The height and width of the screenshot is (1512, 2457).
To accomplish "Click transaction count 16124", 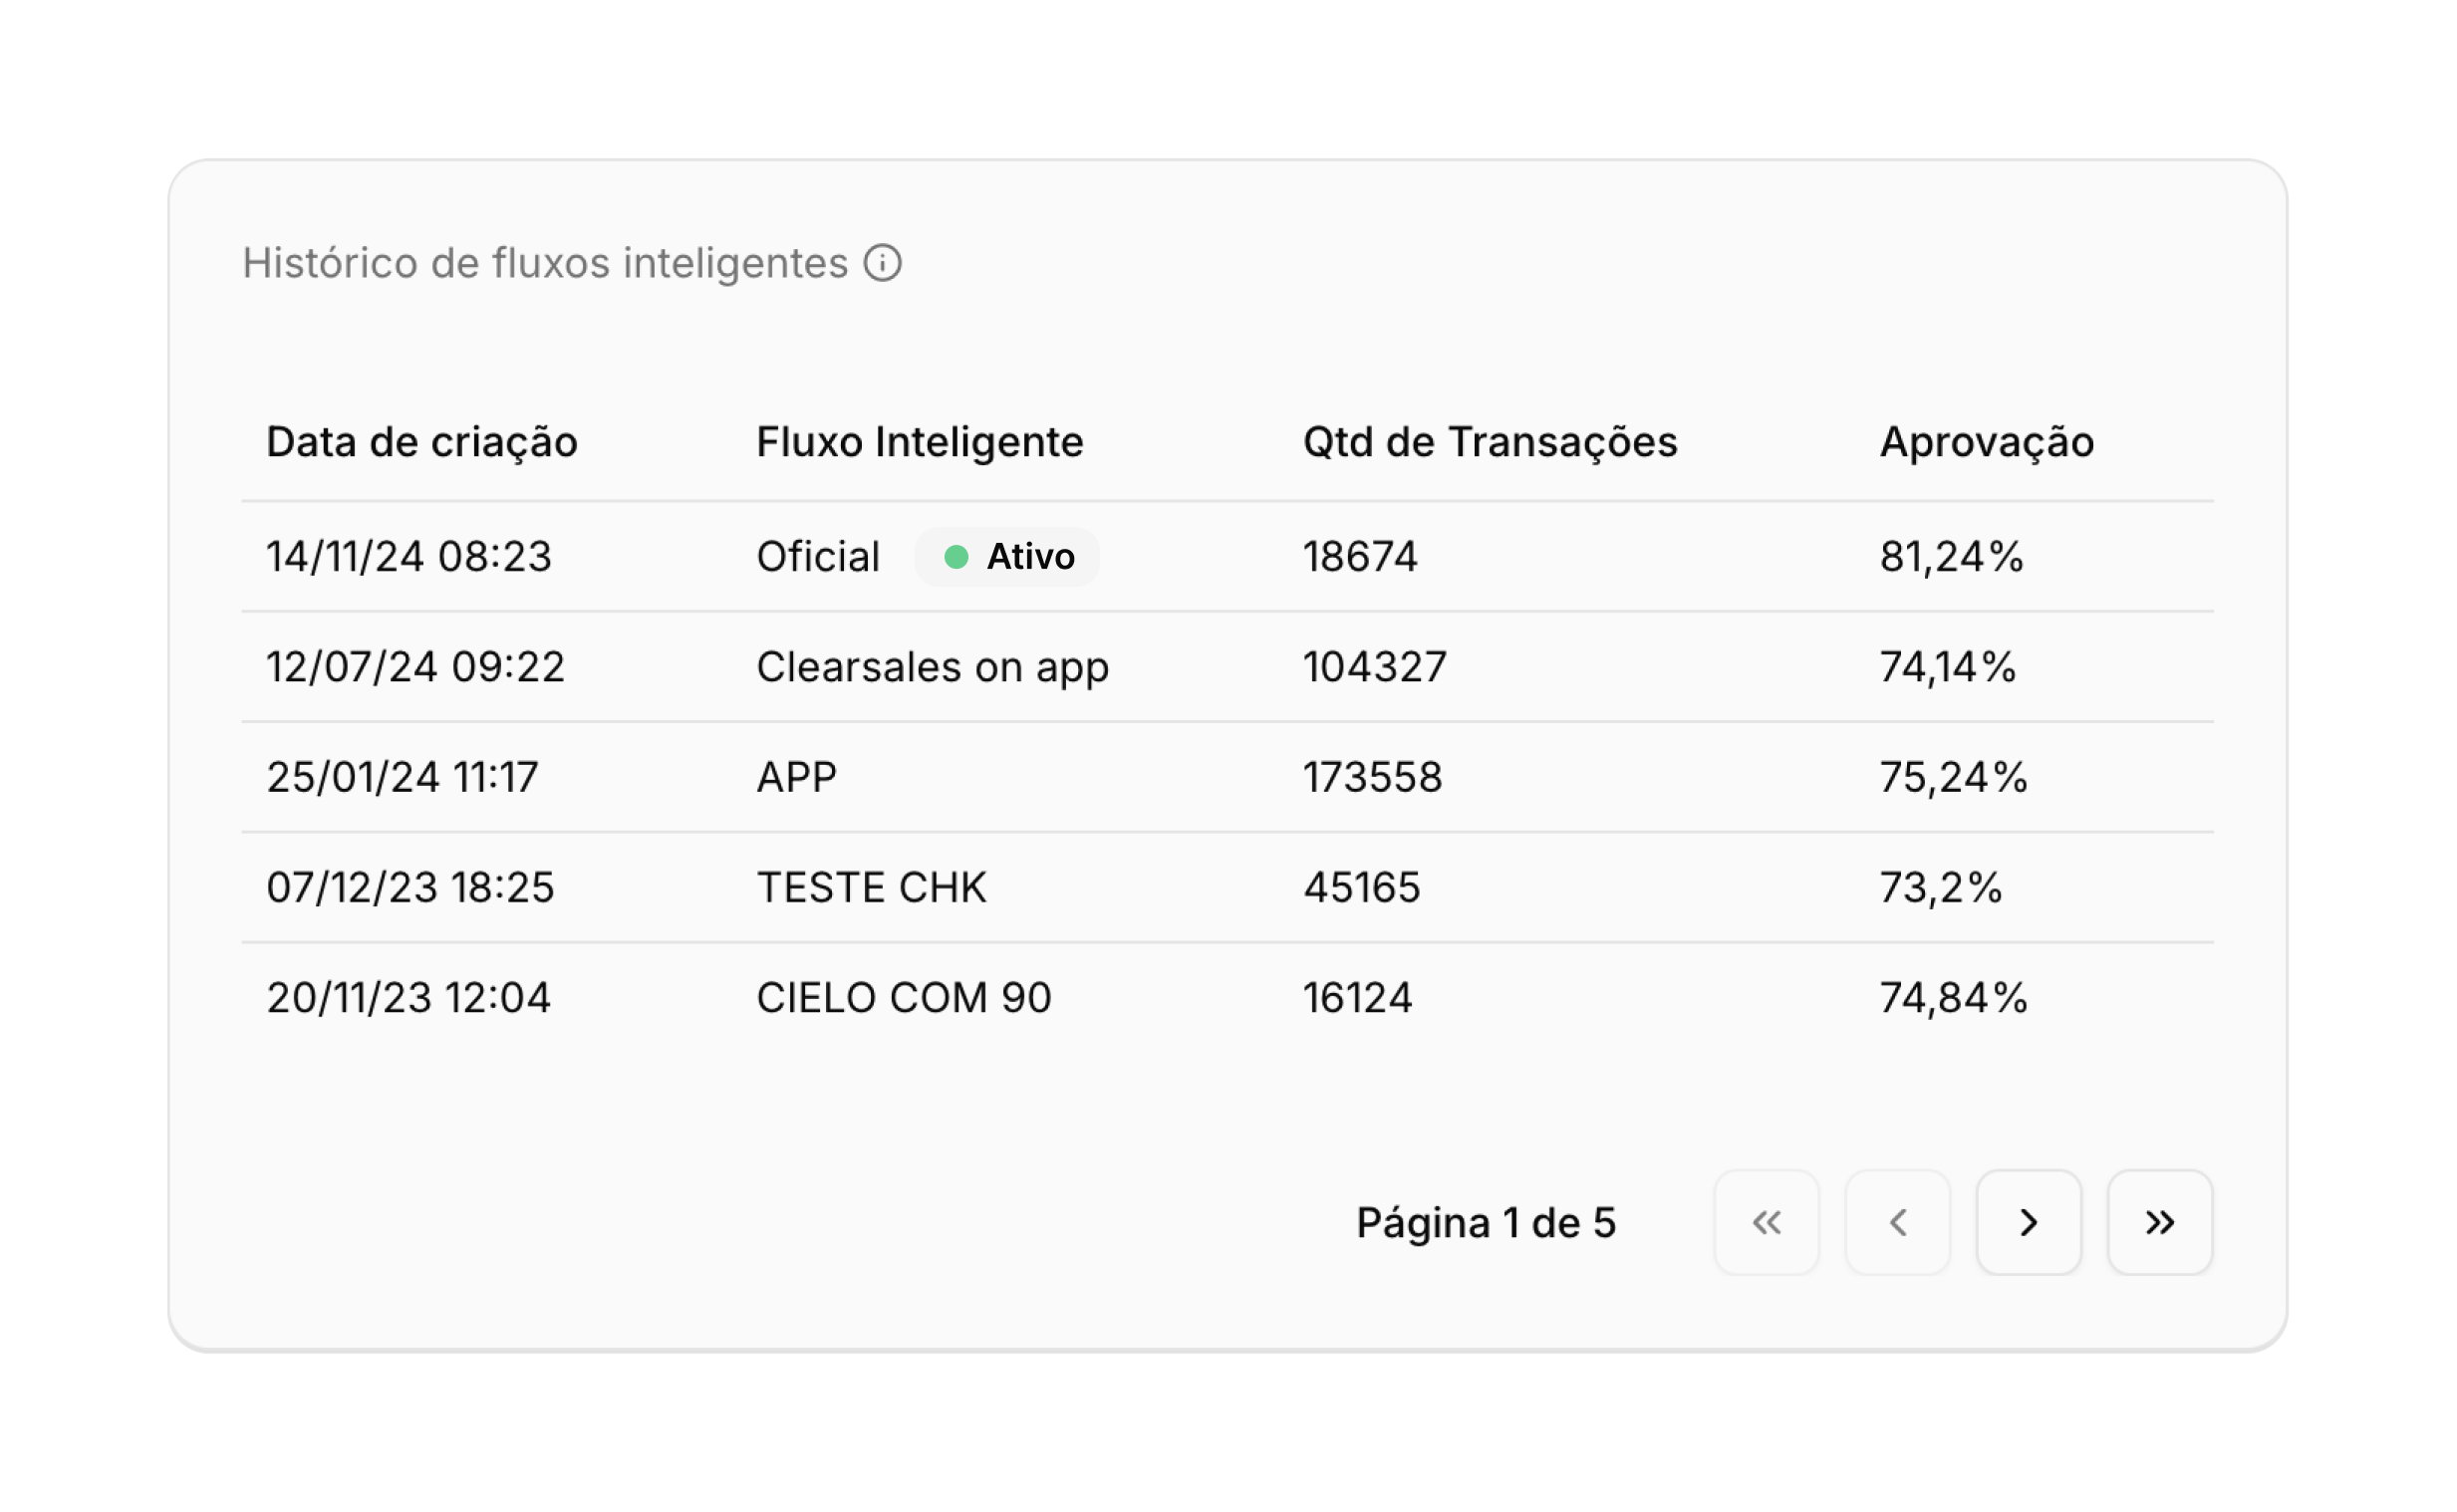I will click(1357, 997).
